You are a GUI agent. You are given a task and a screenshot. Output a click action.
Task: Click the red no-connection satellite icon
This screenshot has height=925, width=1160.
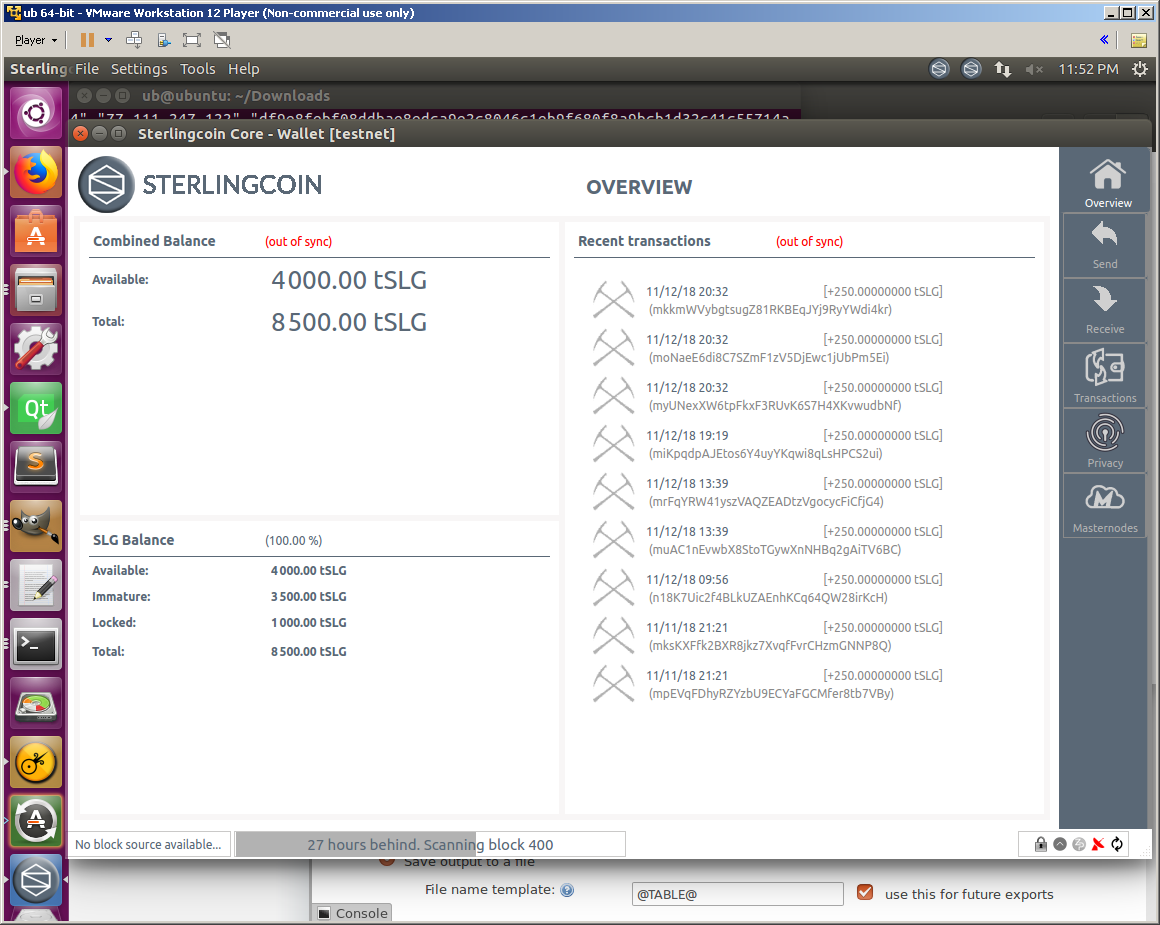[1098, 844]
